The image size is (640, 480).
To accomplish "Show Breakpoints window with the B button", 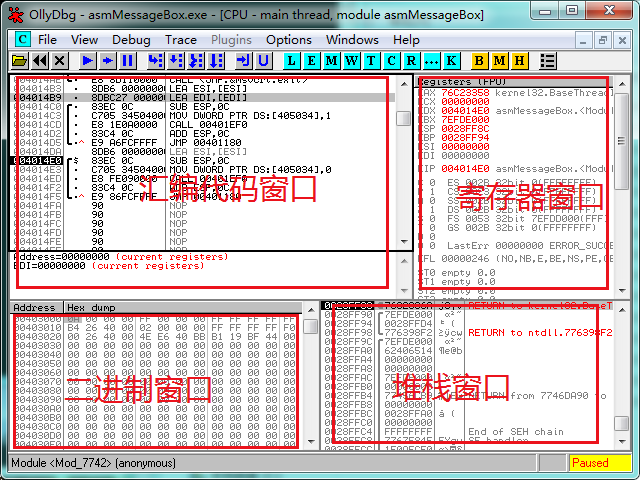I will pos(479,61).
